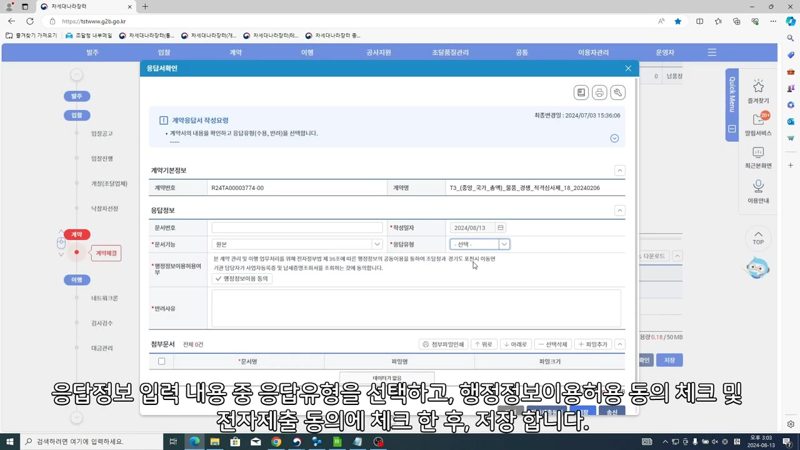Click the 첨부파일안내 button
This screenshot has height=450, width=800.
click(443, 344)
